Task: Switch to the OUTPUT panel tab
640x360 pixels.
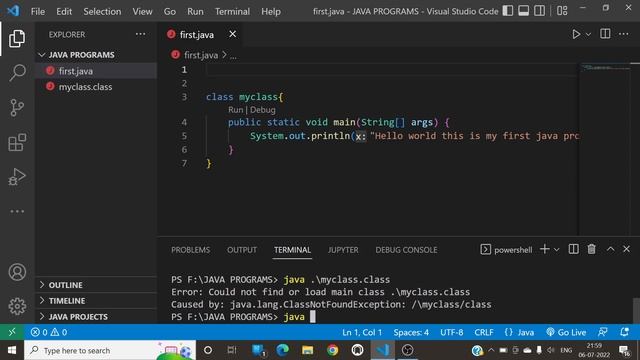Action: click(x=242, y=250)
